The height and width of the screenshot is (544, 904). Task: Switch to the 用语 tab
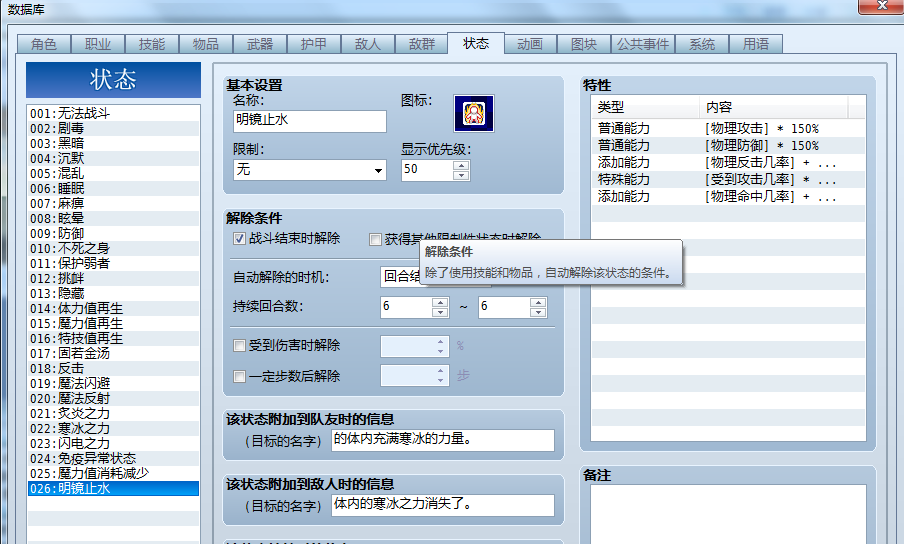click(x=756, y=44)
